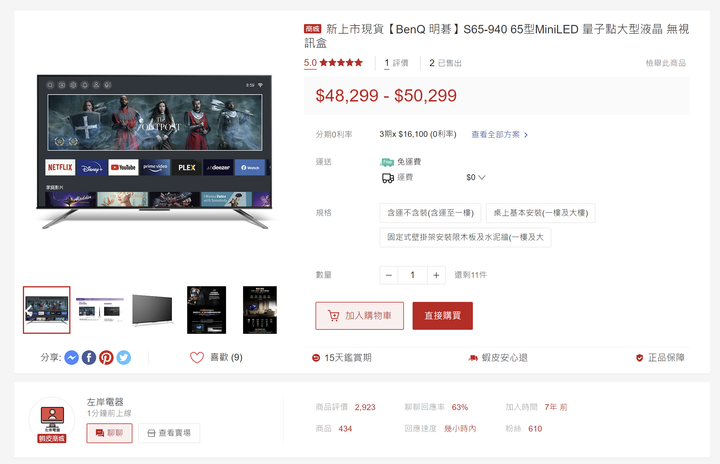Click 3期x $16,100 installment text
The width and height of the screenshot is (720, 464).
[x=418, y=134]
